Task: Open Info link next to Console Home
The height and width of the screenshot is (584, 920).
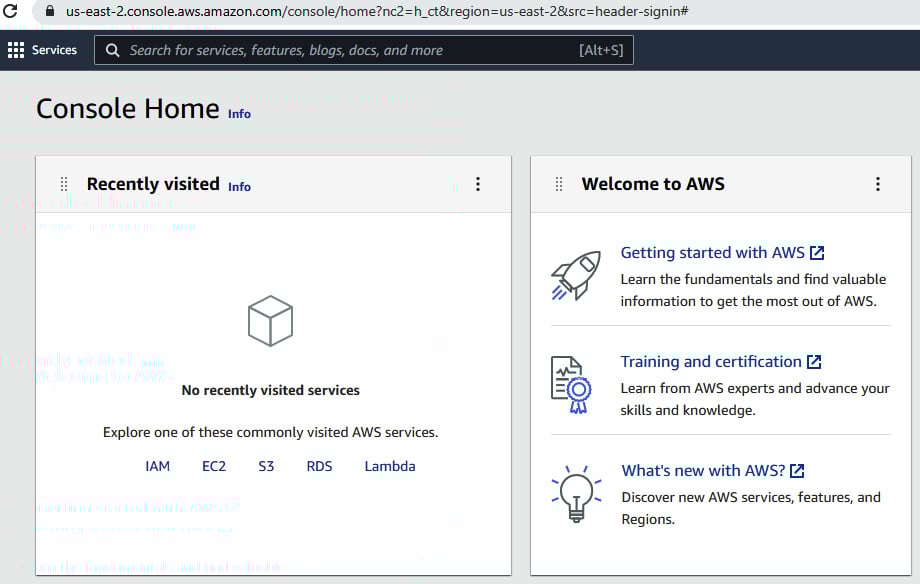Action: 239,114
